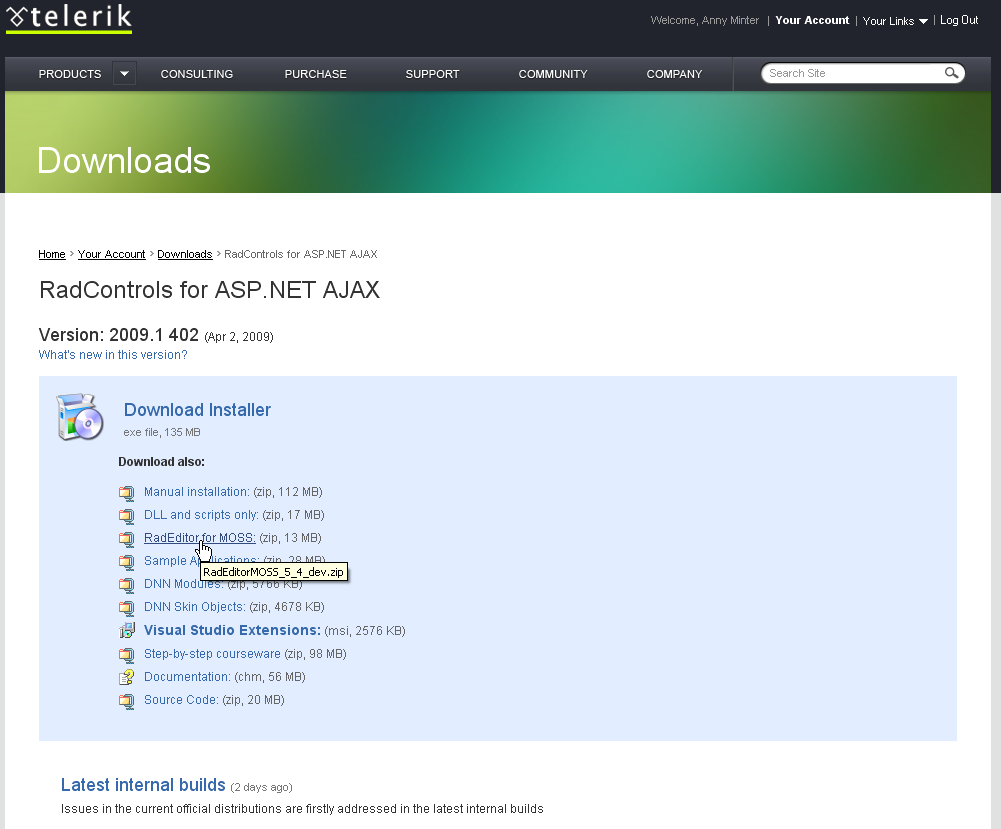Open Your Account in the header
Image resolution: width=1001 pixels, height=829 pixels.
tap(812, 20)
